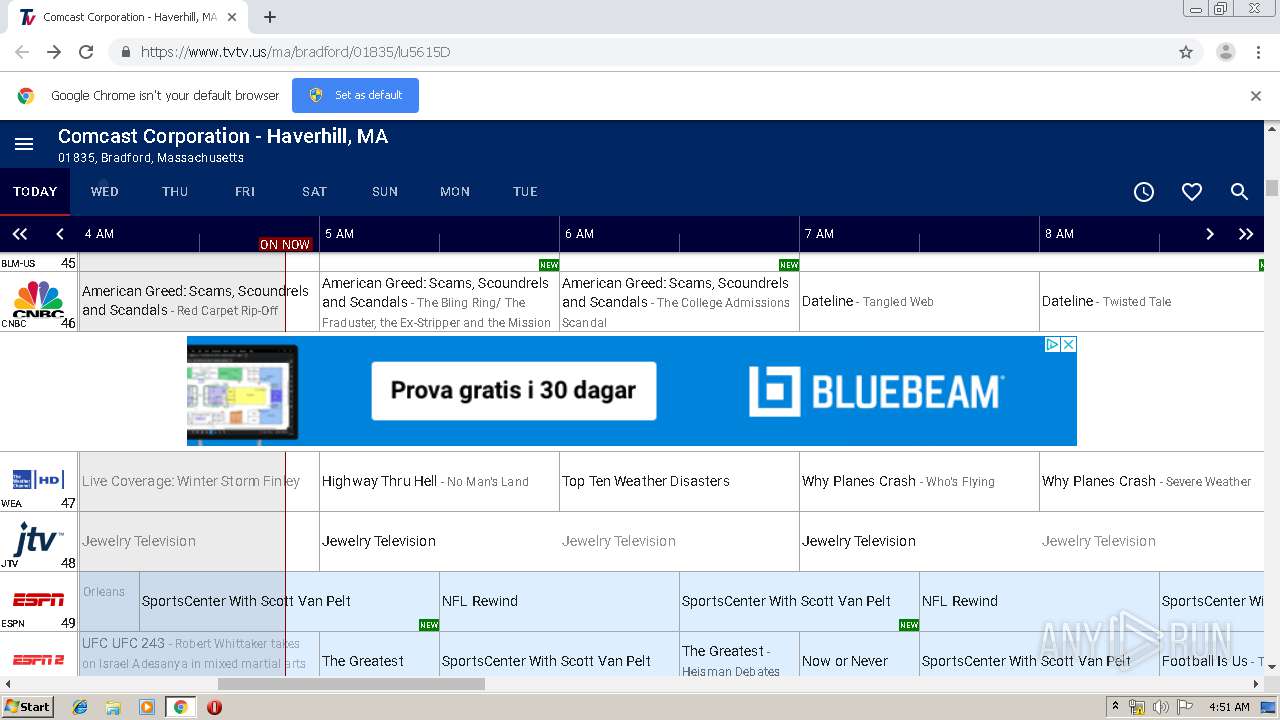
Task: Select the SAT day tab
Action: pyautogui.click(x=315, y=192)
